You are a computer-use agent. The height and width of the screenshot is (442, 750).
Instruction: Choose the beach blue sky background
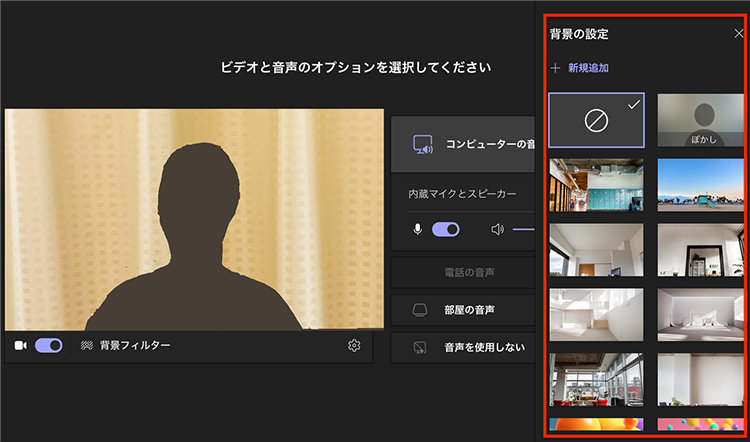pos(701,185)
